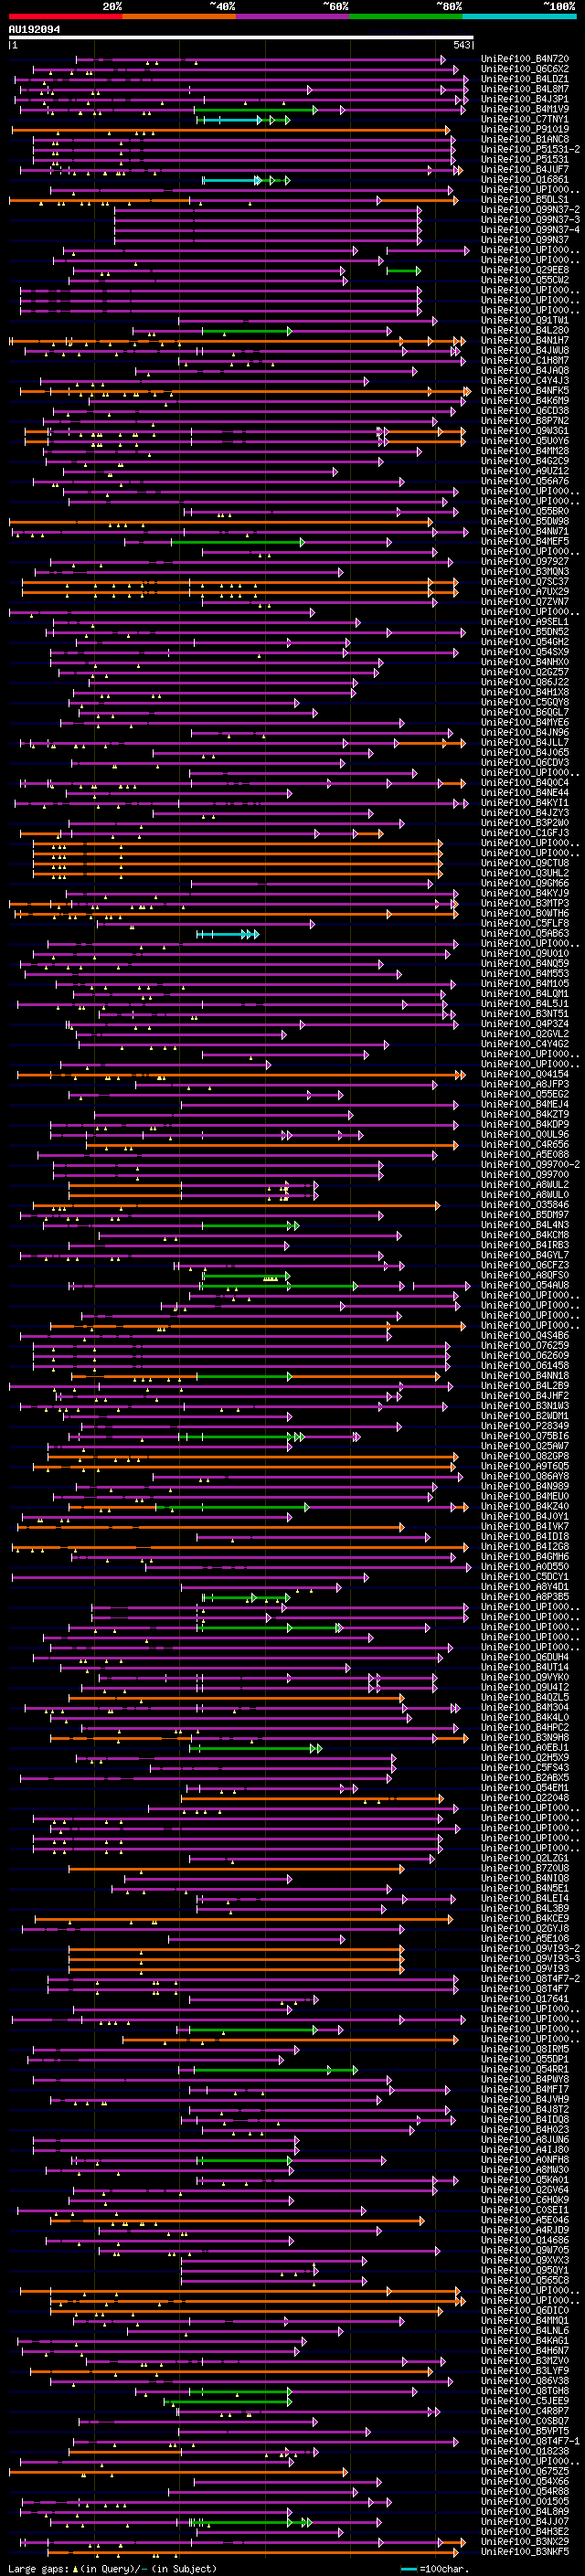Open hit UniRef100_B4N720

click(525, 59)
